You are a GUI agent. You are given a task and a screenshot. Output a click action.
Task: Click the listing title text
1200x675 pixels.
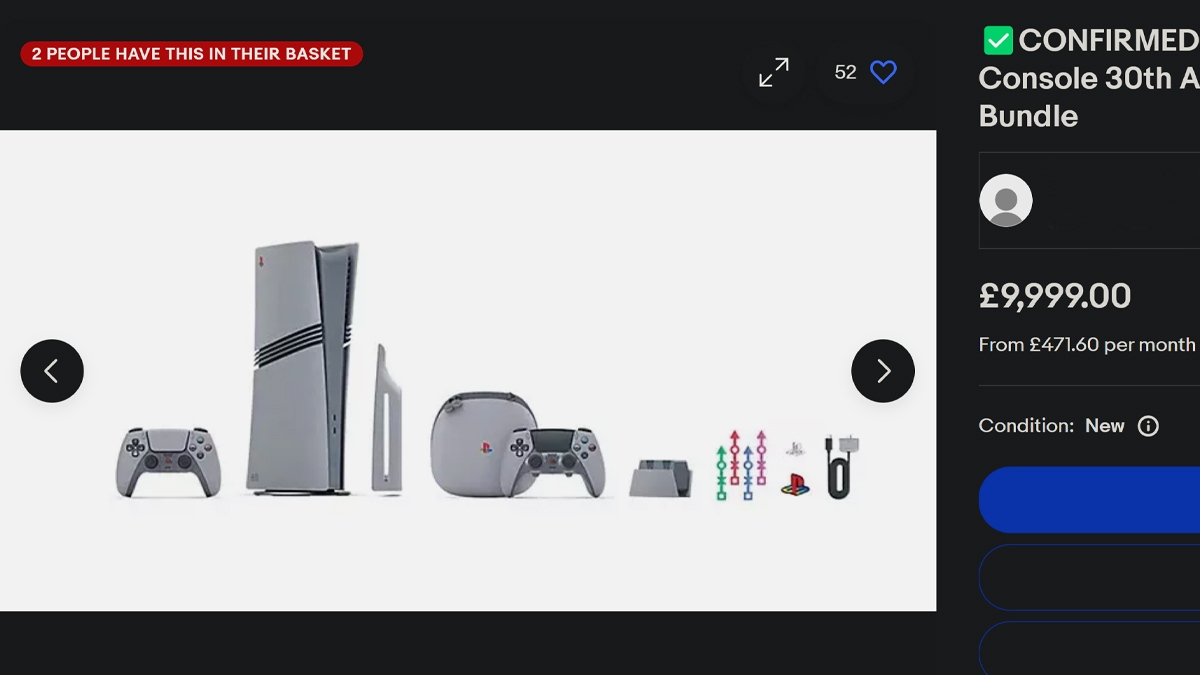1089,78
